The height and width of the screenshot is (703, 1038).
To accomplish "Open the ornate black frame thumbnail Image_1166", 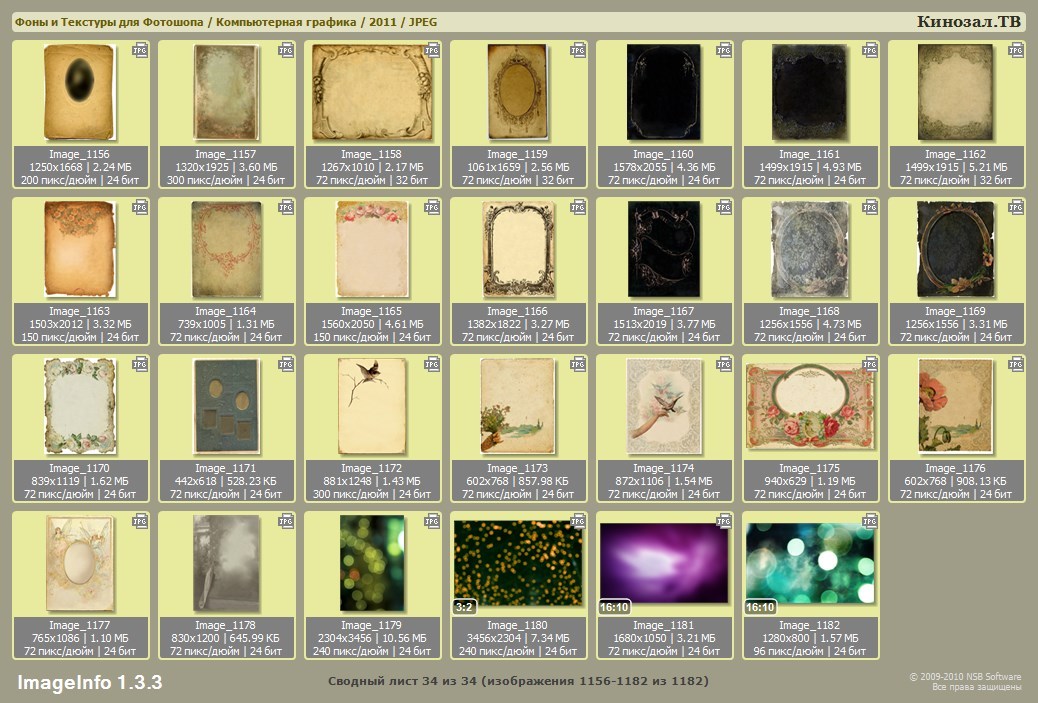I will [x=518, y=248].
